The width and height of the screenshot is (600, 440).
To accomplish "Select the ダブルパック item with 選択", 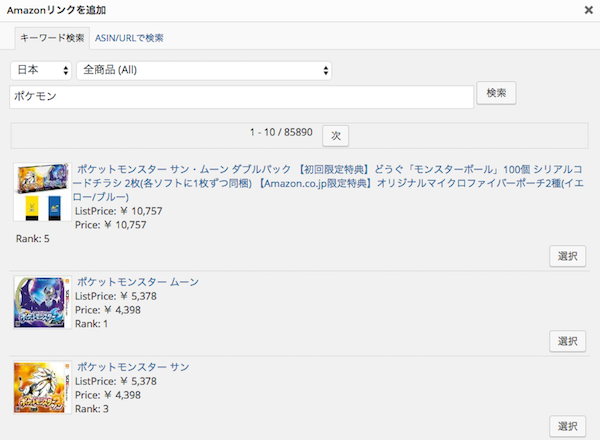I will point(567,256).
